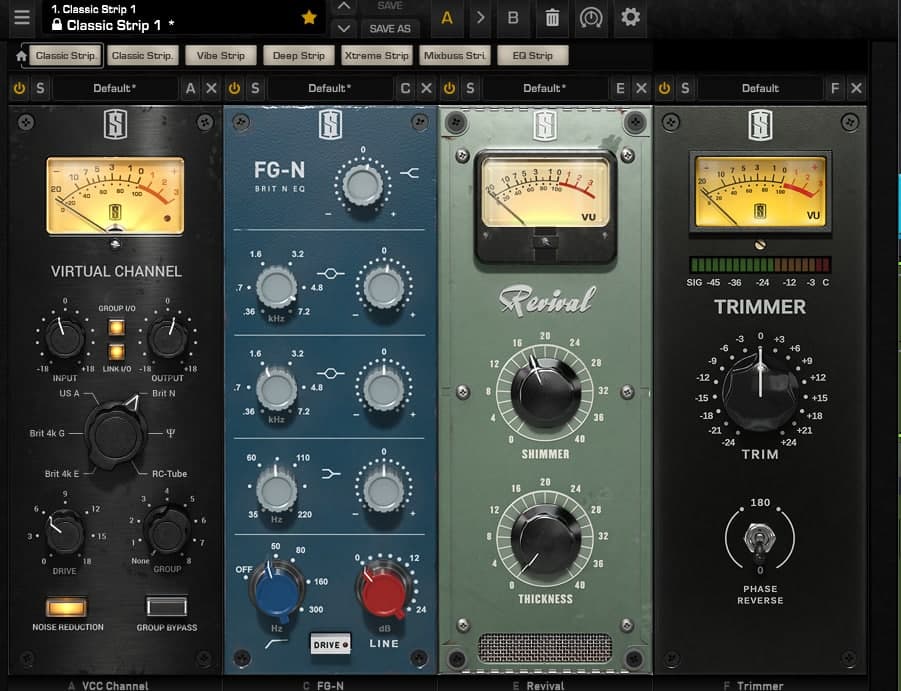The image size is (901, 691).
Task: Toggle power on VCC Channel module
Action: (x=20, y=88)
